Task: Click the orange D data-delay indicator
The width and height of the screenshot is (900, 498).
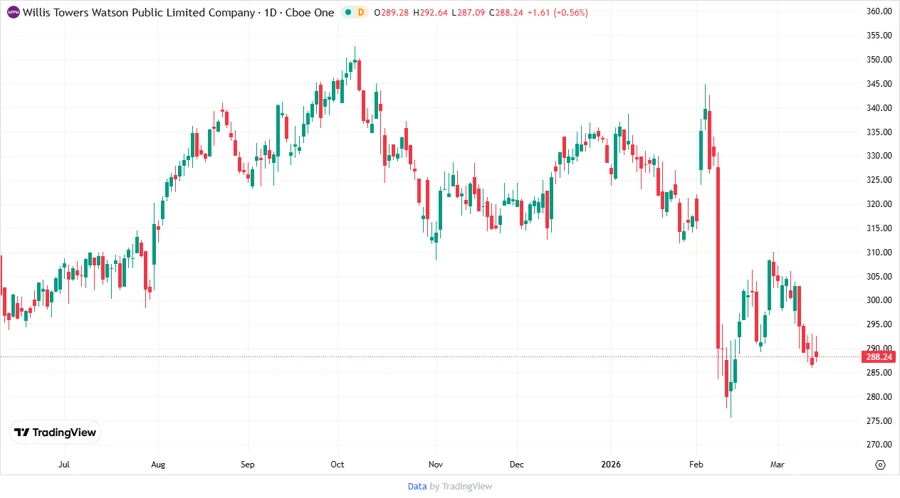Action: tap(361, 12)
